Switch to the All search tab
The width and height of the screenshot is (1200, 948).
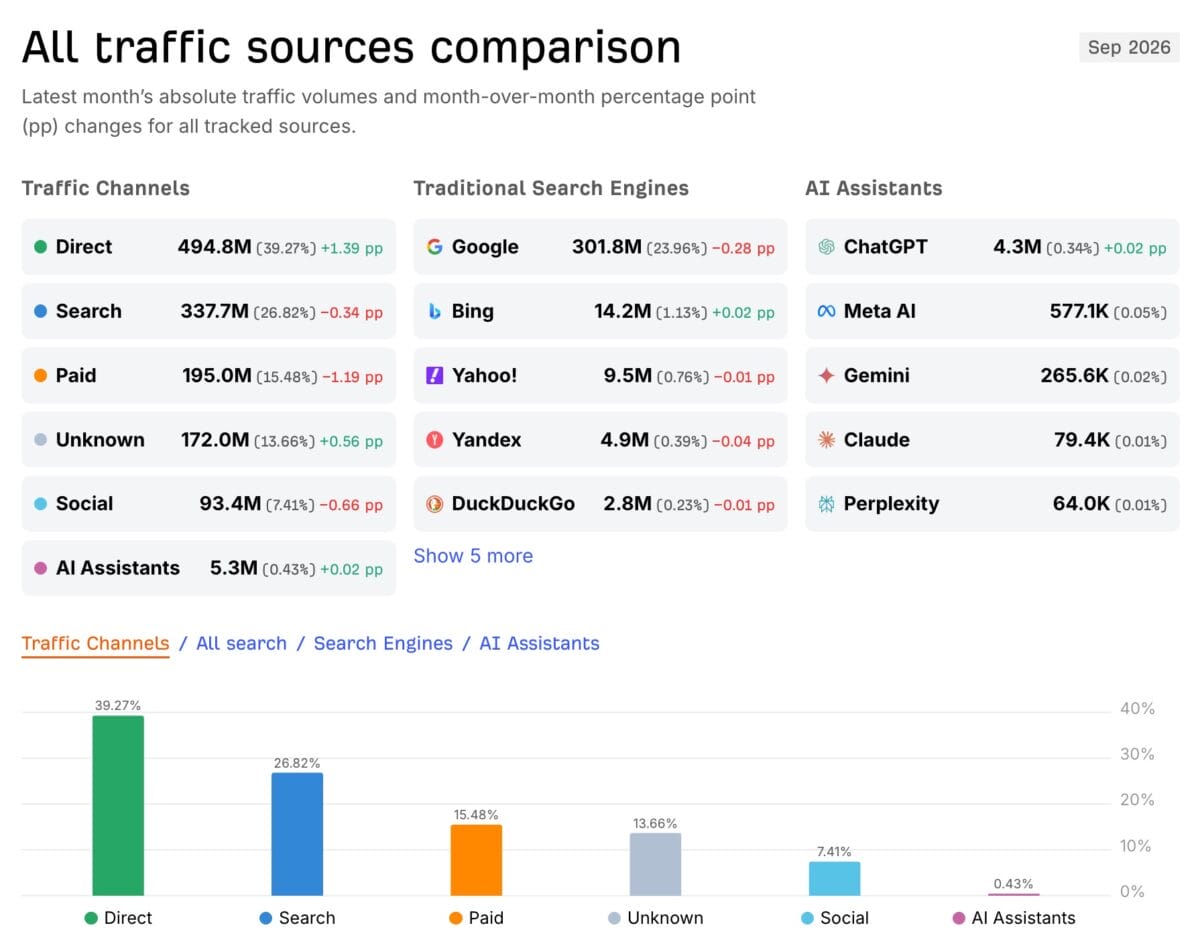click(241, 644)
